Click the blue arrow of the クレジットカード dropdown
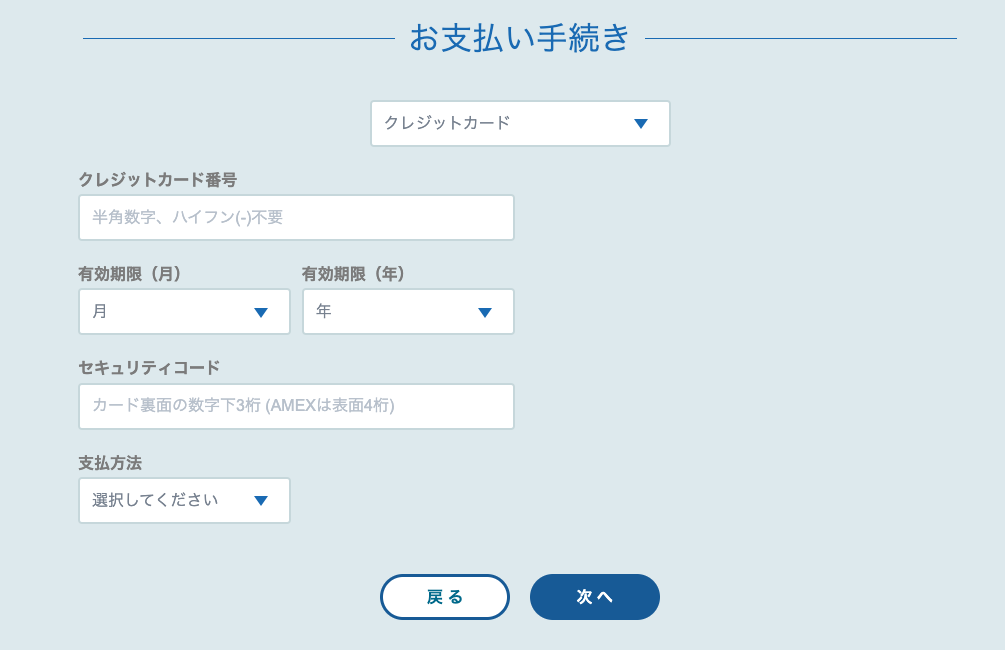 (641, 124)
